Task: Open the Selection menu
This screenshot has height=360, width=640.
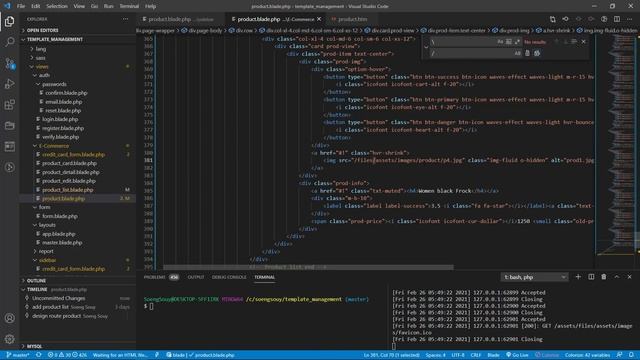Action: click(57, 6)
